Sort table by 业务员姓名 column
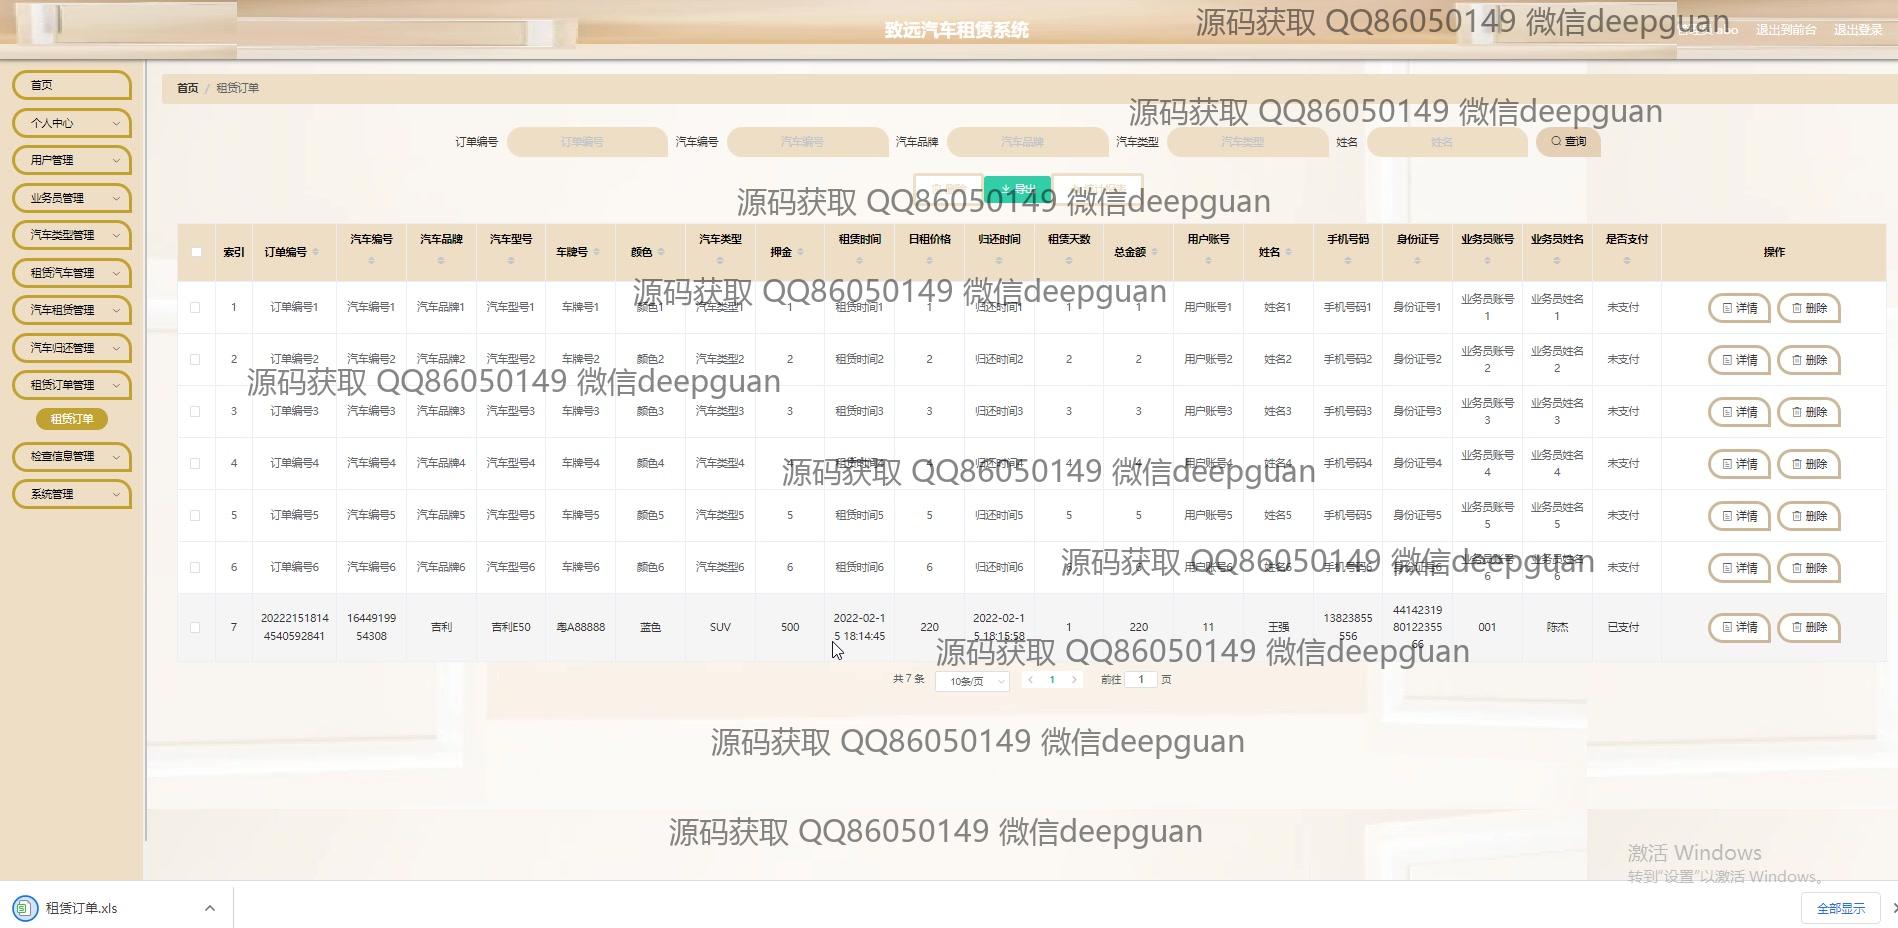Image resolution: width=1898 pixels, height=928 pixels. pyautogui.click(x=1557, y=261)
